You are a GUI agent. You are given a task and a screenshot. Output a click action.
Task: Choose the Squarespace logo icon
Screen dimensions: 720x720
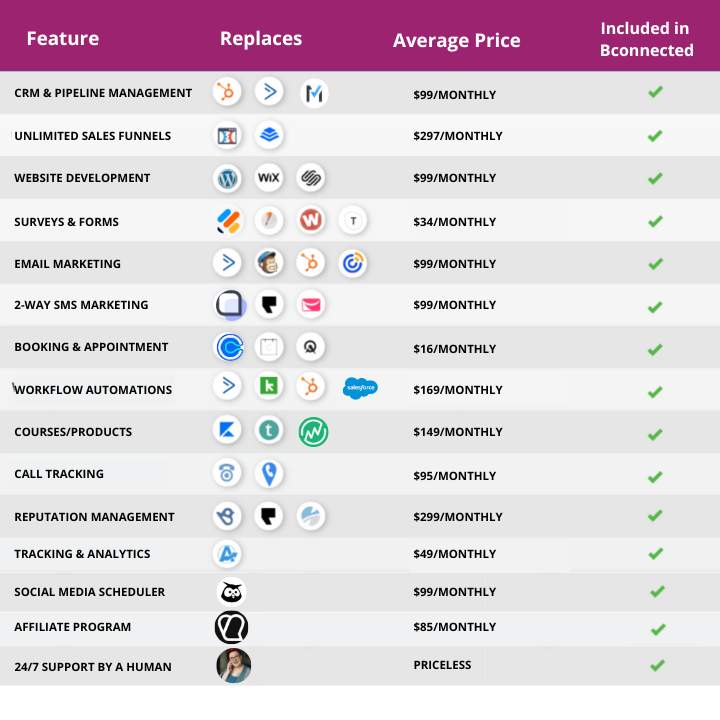pyautogui.click(x=311, y=179)
